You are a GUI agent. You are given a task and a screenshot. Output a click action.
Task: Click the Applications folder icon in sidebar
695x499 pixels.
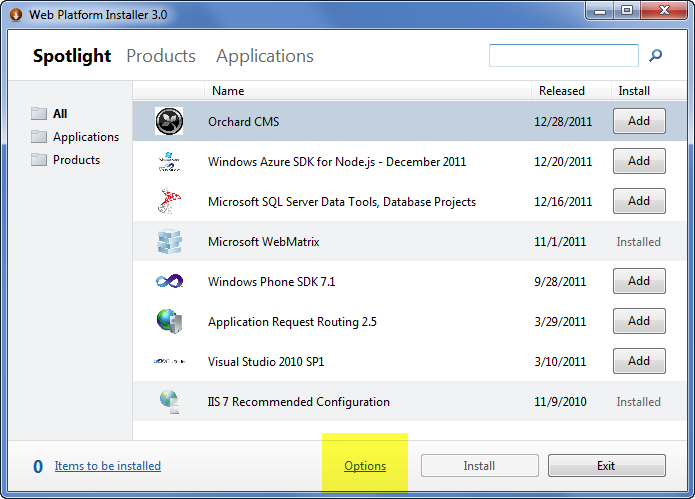point(39,136)
